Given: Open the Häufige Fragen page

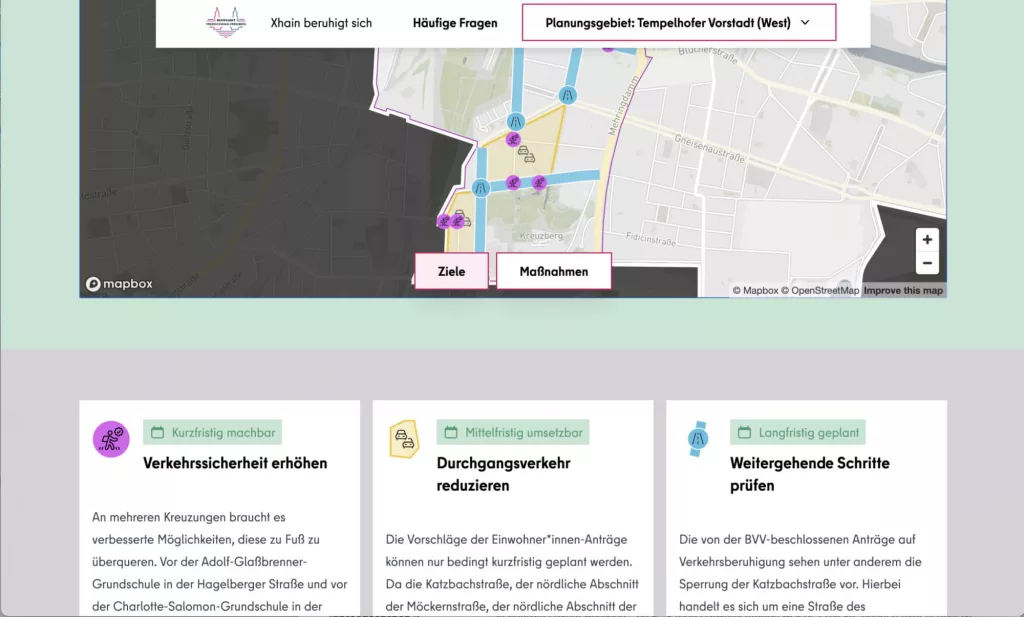Looking at the screenshot, I should [x=455, y=22].
